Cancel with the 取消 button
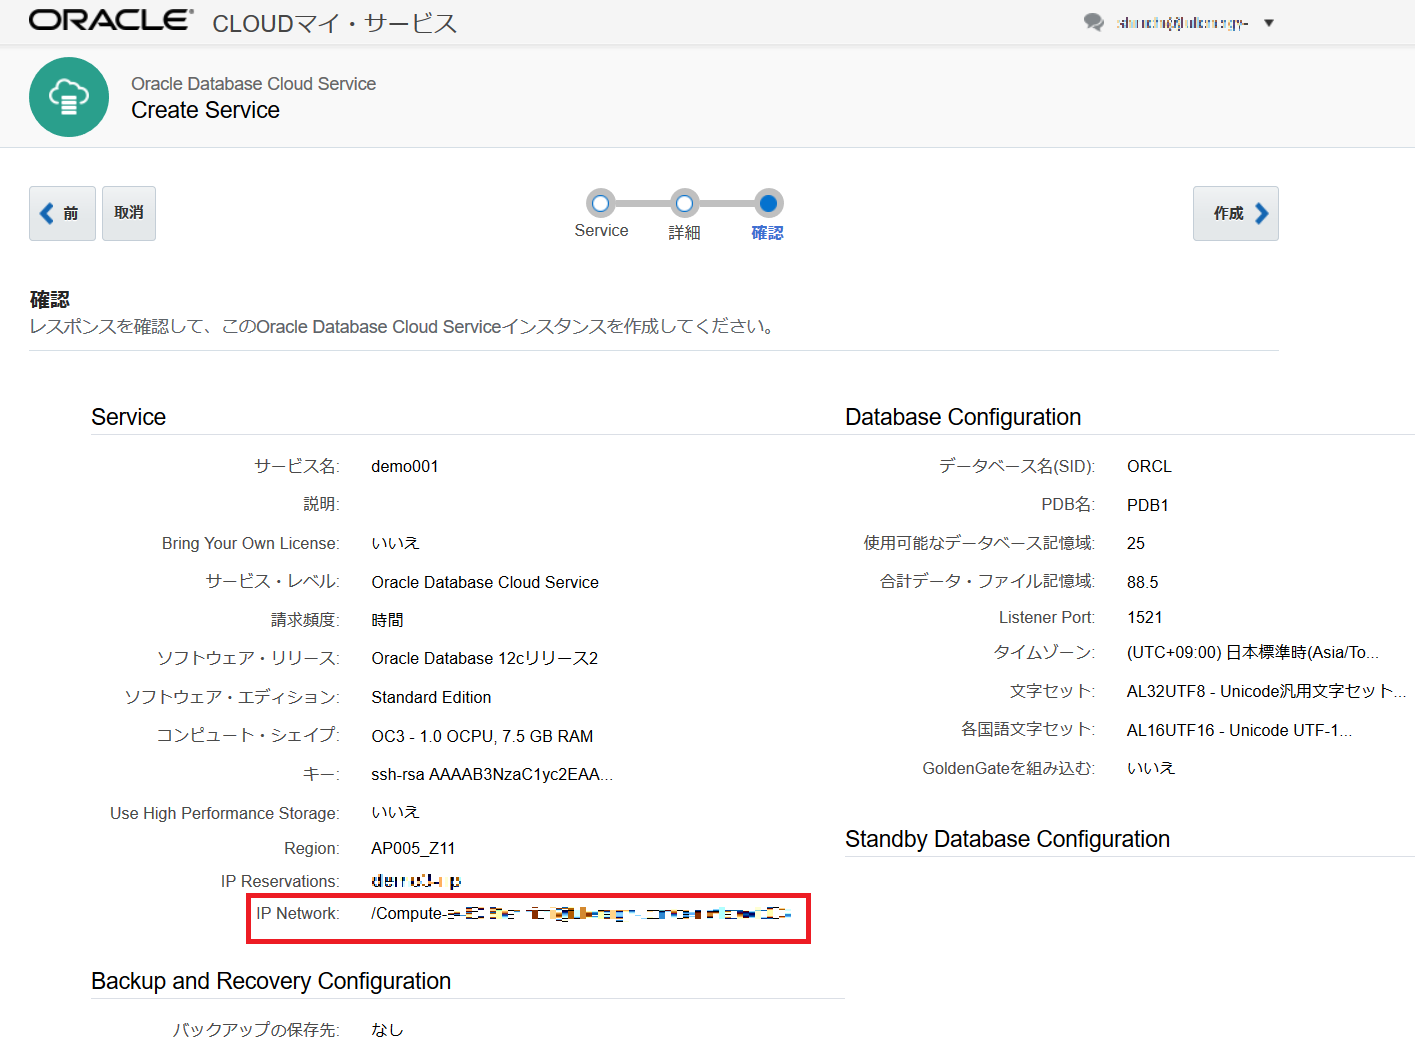Image resolution: width=1415 pixels, height=1063 pixels. click(x=129, y=213)
